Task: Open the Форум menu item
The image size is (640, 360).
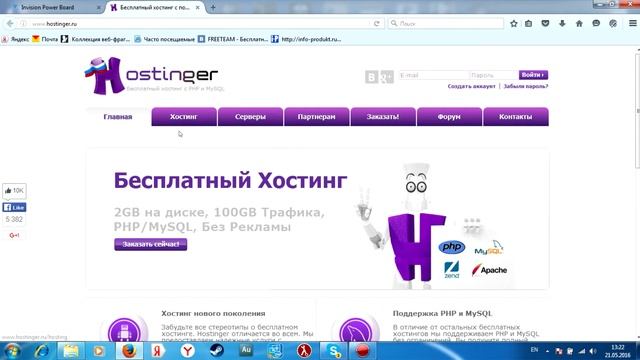Action: click(449, 117)
